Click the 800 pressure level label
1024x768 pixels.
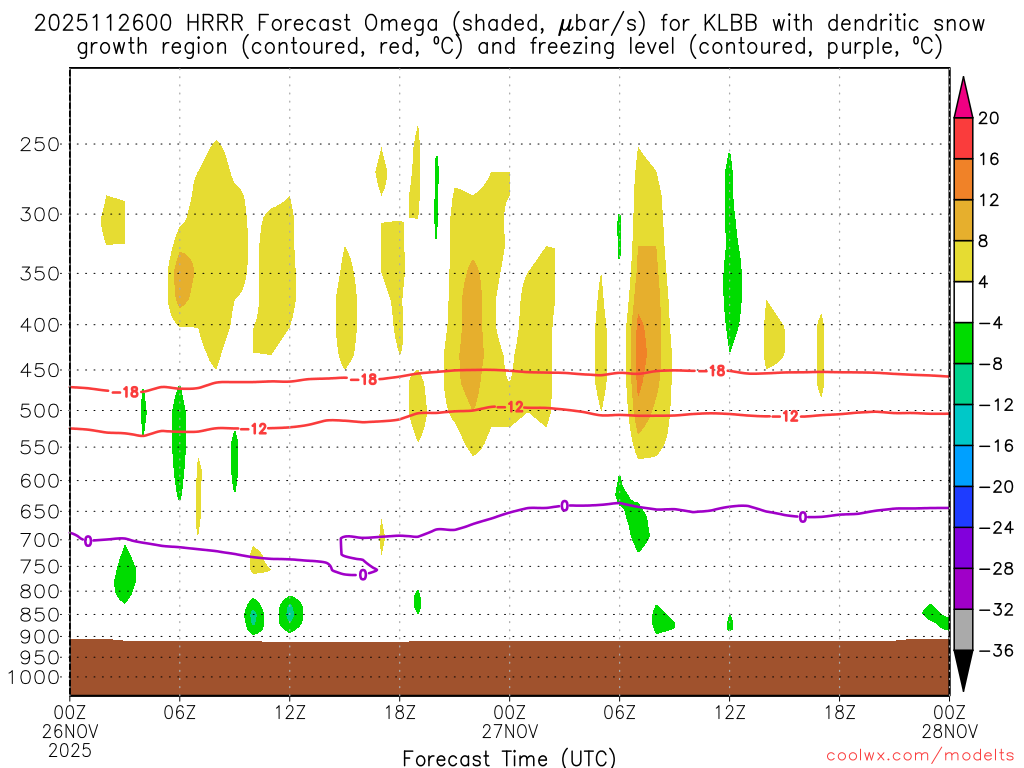(x=40, y=592)
